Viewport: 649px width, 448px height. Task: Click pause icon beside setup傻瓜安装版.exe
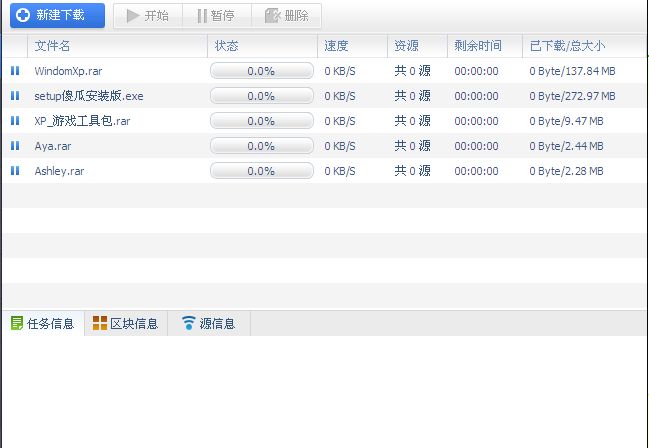click(15, 96)
